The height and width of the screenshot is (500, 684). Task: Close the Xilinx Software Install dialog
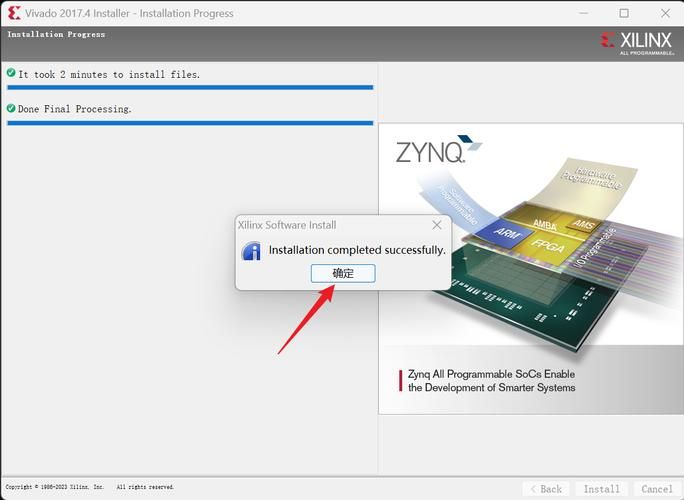click(437, 225)
